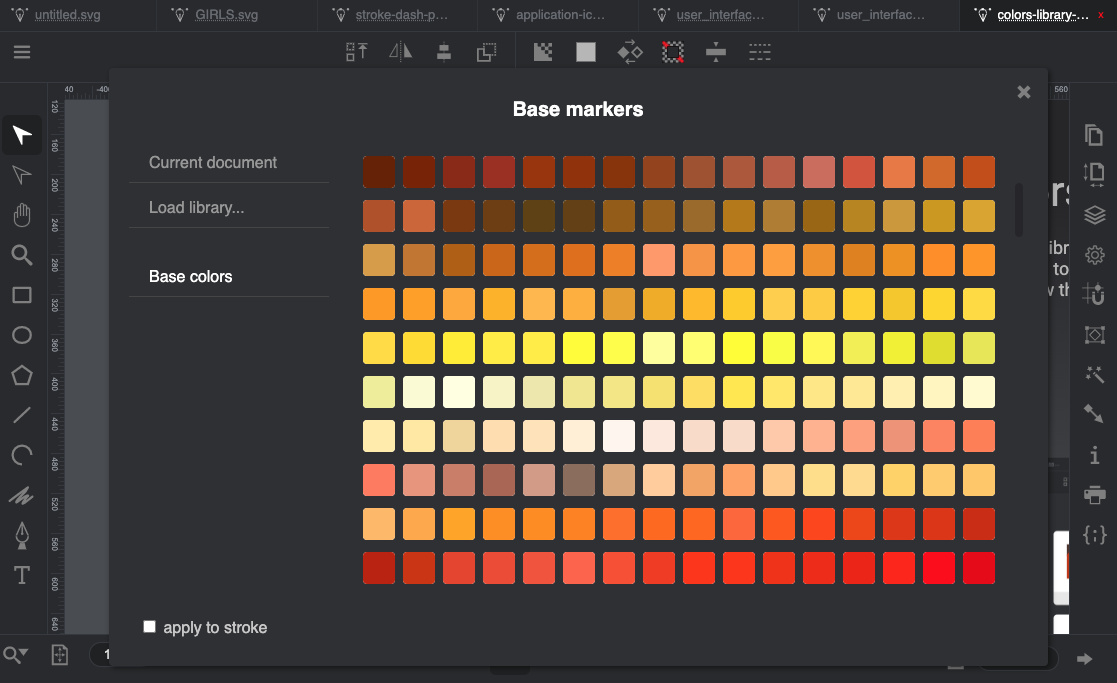Select the Ellipse tool
Image resolution: width=1117 pixels, height=683 pixels.
(22, 335)
